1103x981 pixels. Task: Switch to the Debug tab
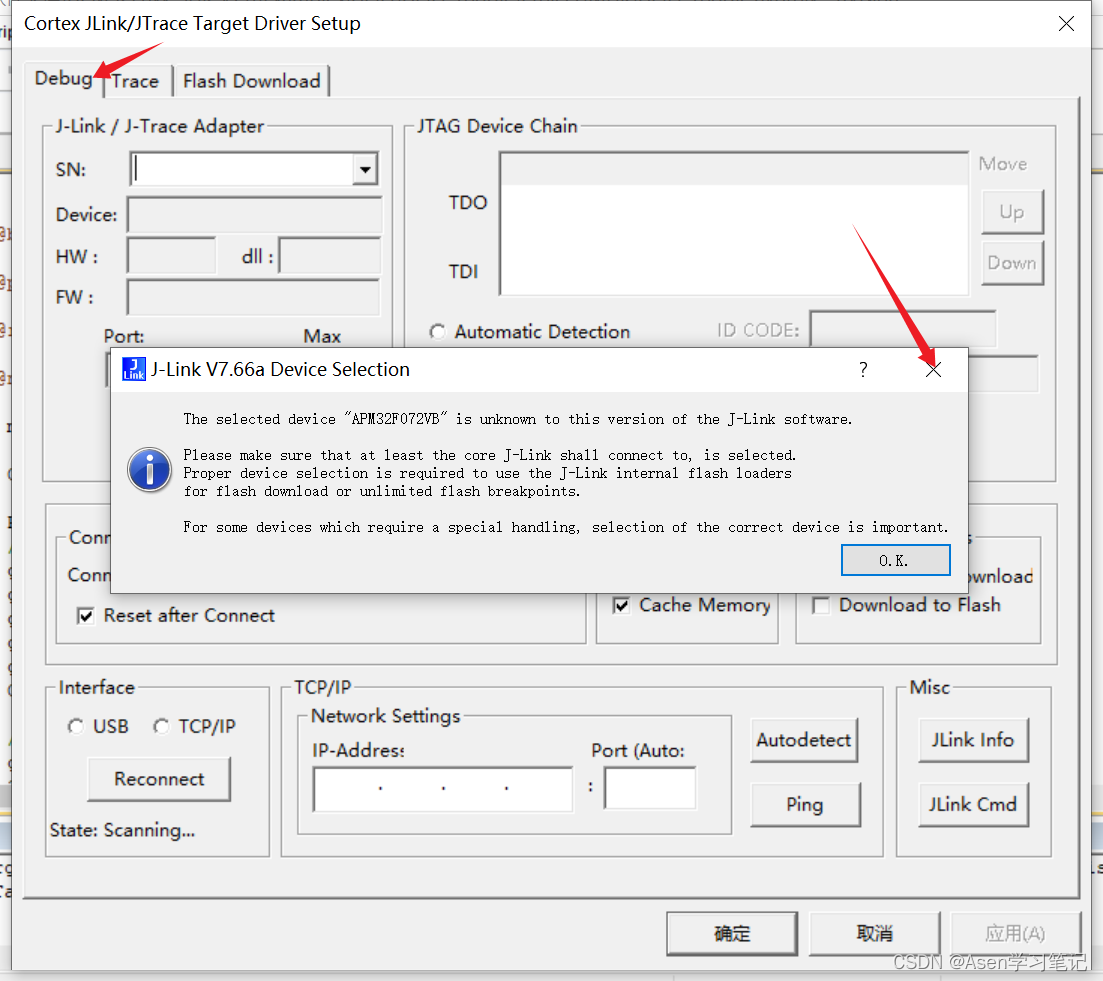click(63, 78)
